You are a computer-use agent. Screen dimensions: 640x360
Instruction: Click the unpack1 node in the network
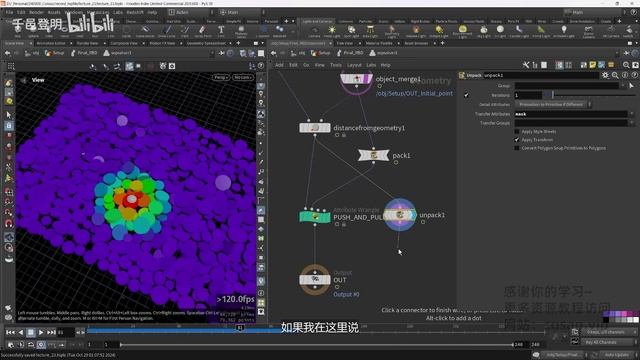(400, 215)
